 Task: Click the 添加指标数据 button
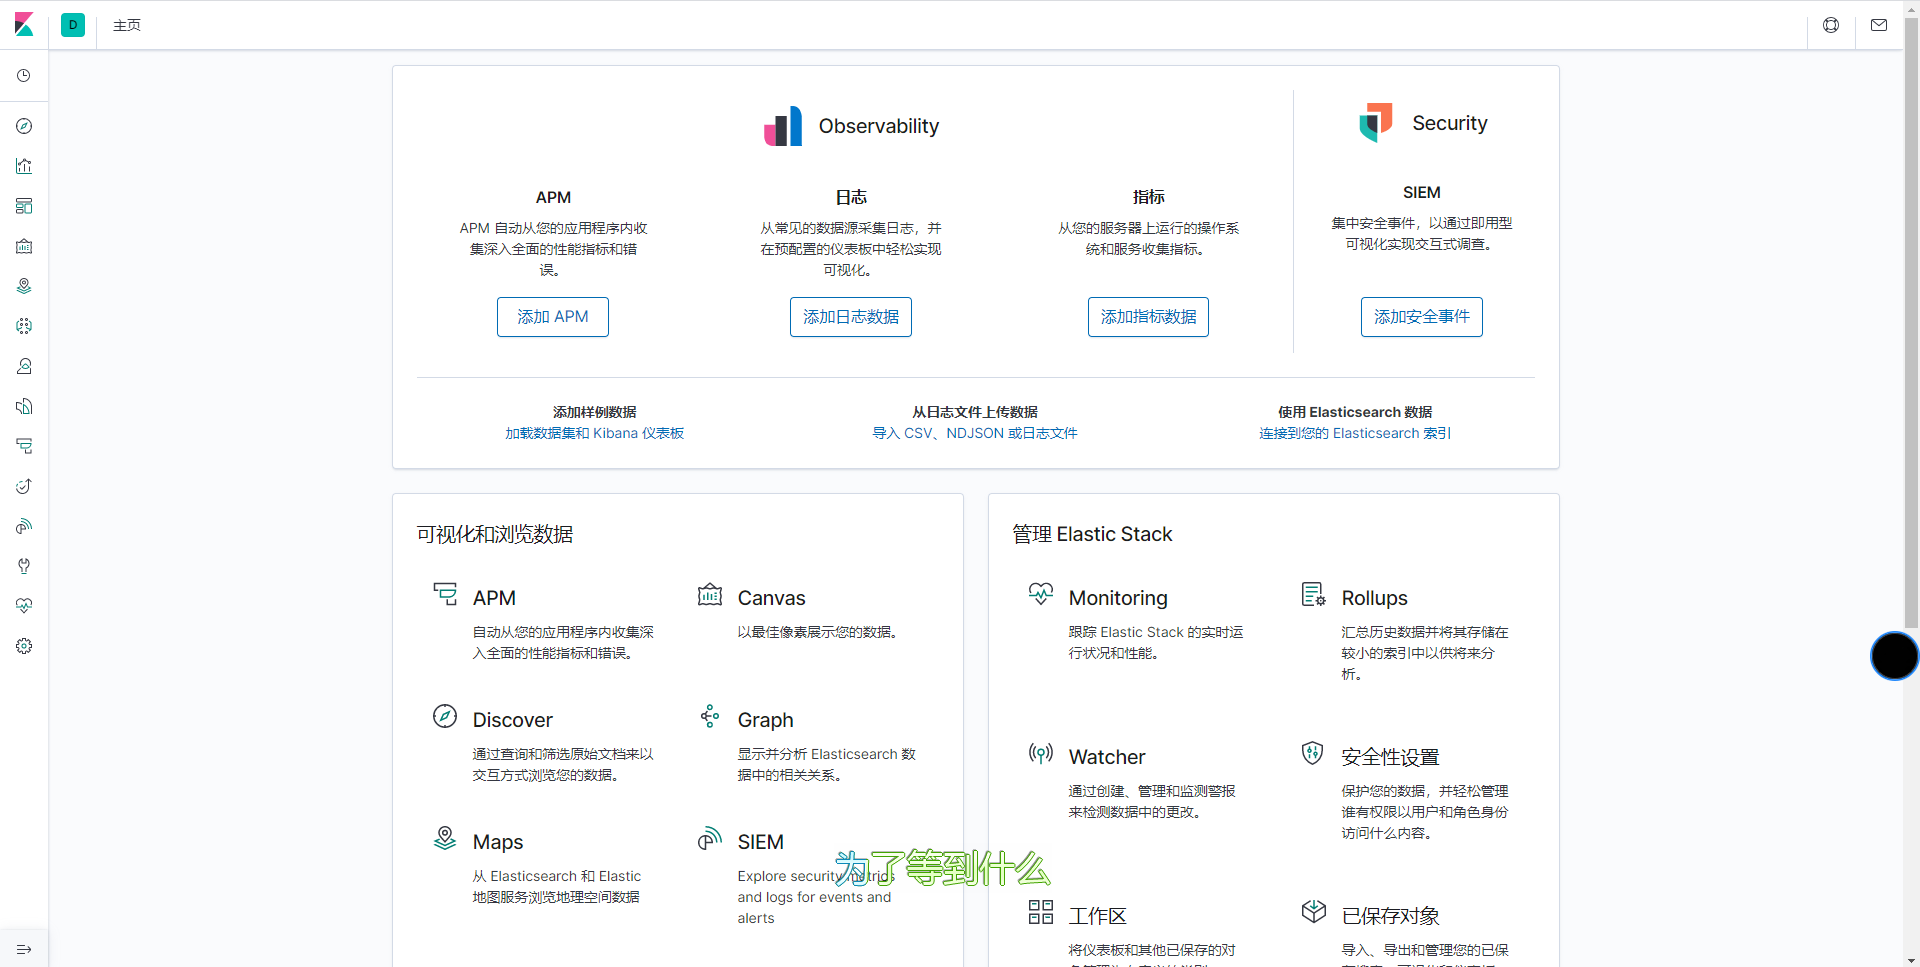tap(1148, 317)
